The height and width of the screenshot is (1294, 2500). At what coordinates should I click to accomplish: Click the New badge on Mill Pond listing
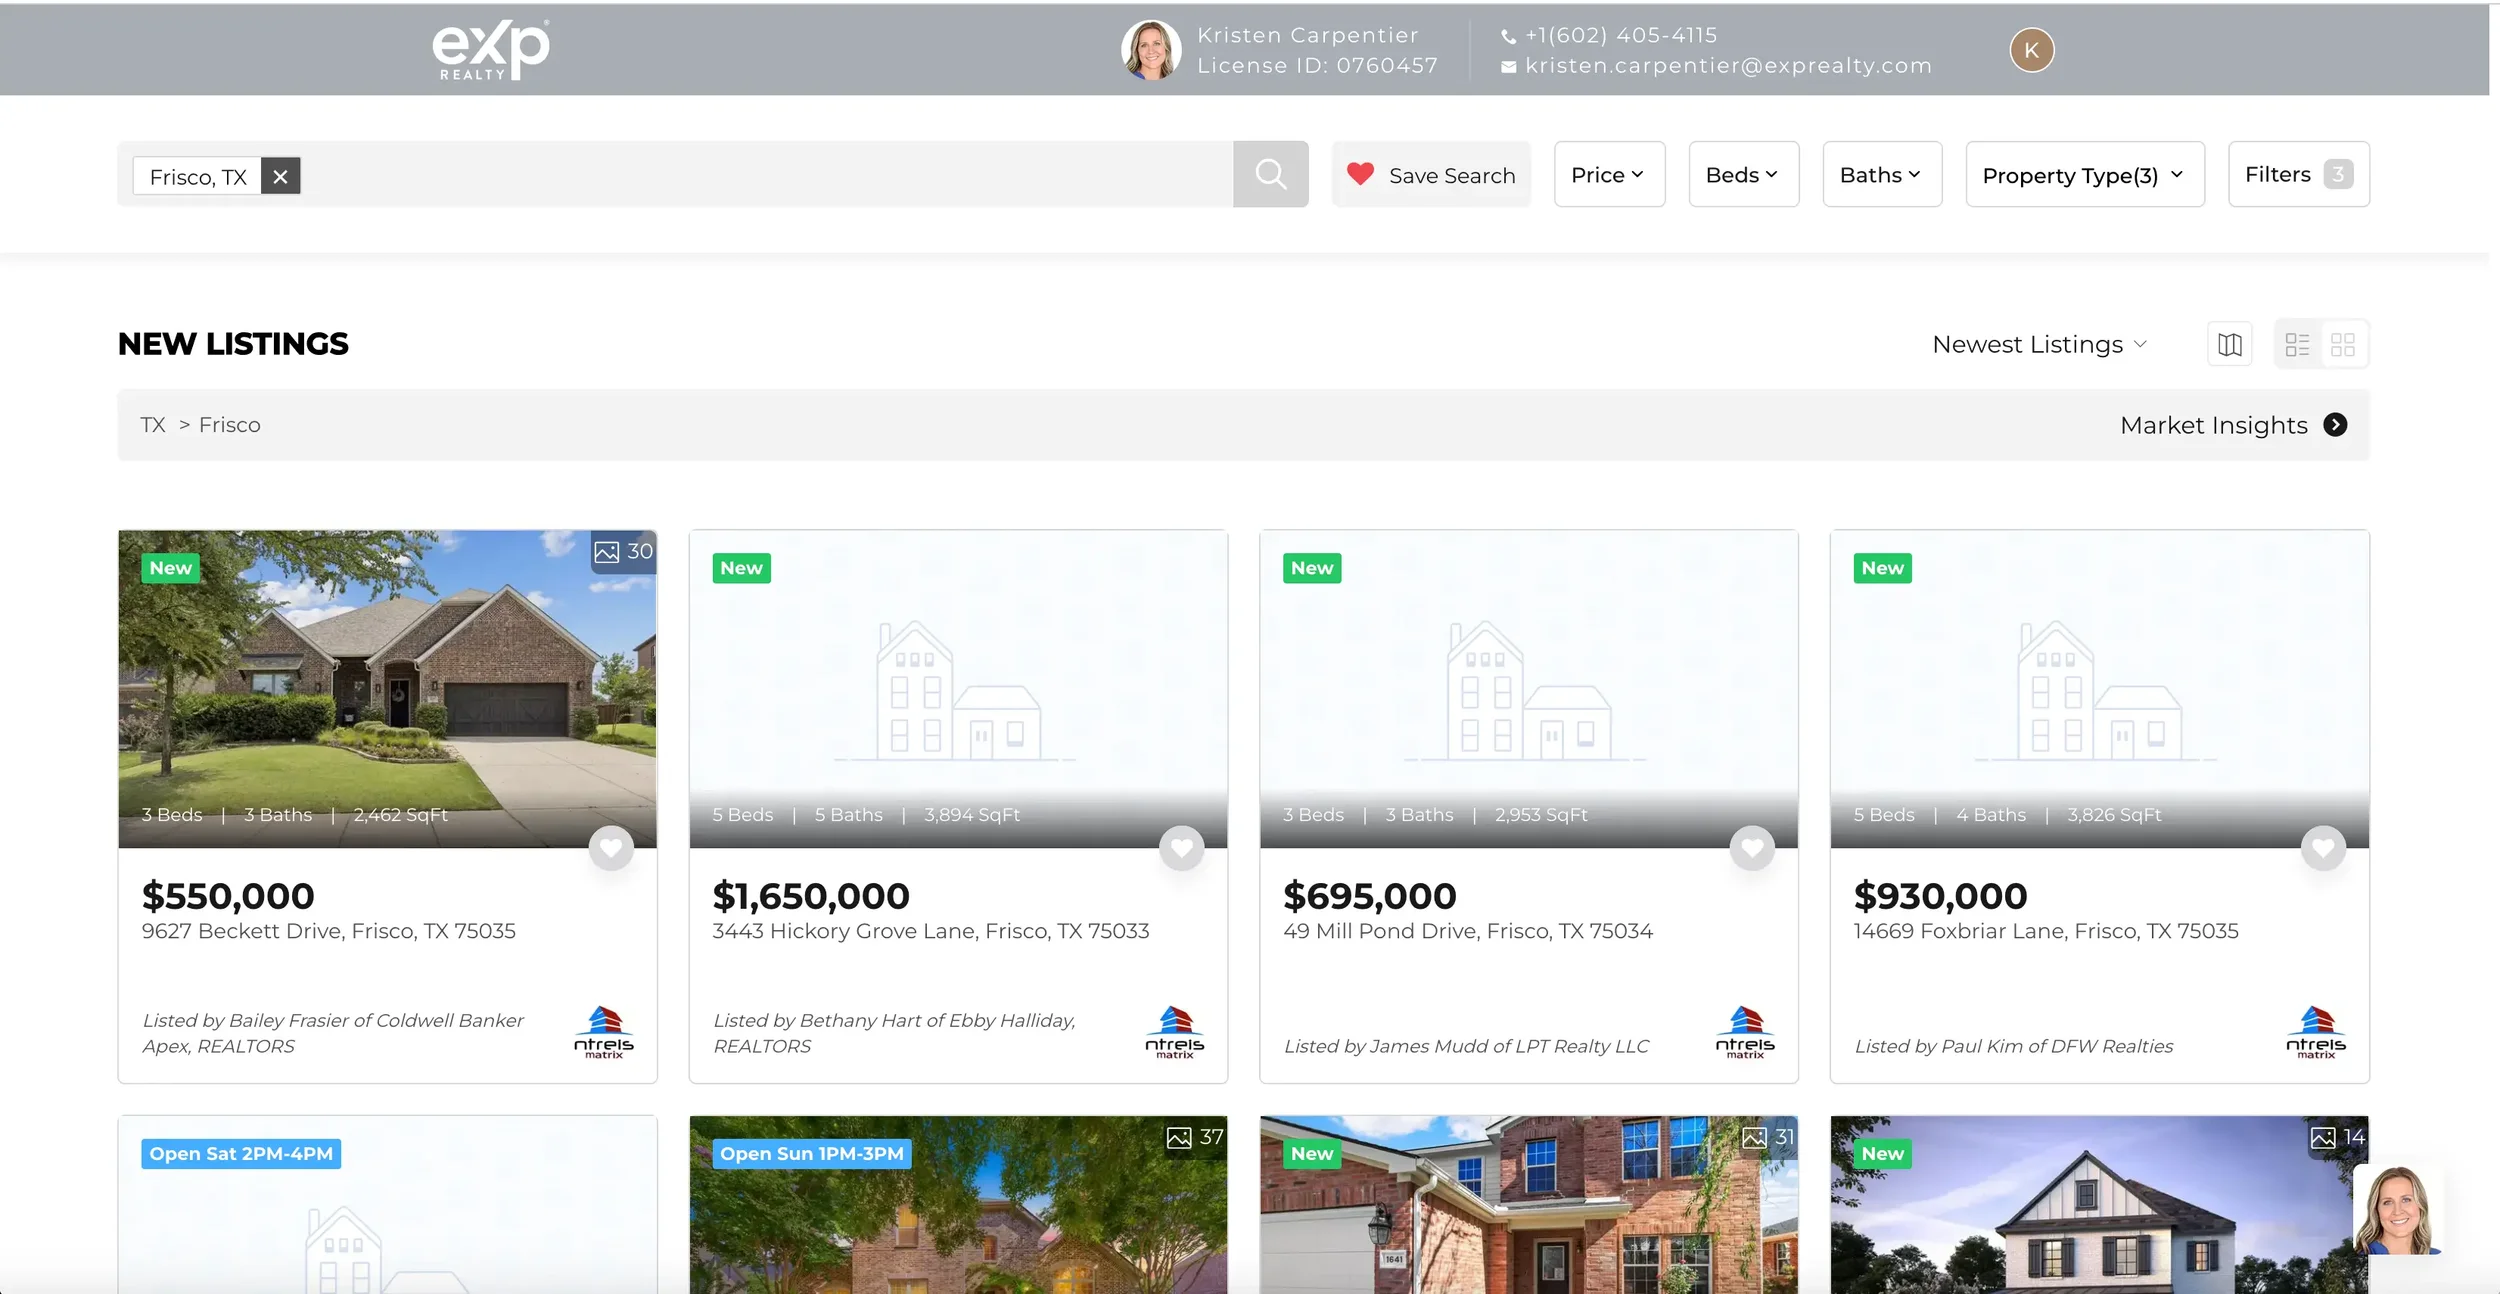(1312, 568)
